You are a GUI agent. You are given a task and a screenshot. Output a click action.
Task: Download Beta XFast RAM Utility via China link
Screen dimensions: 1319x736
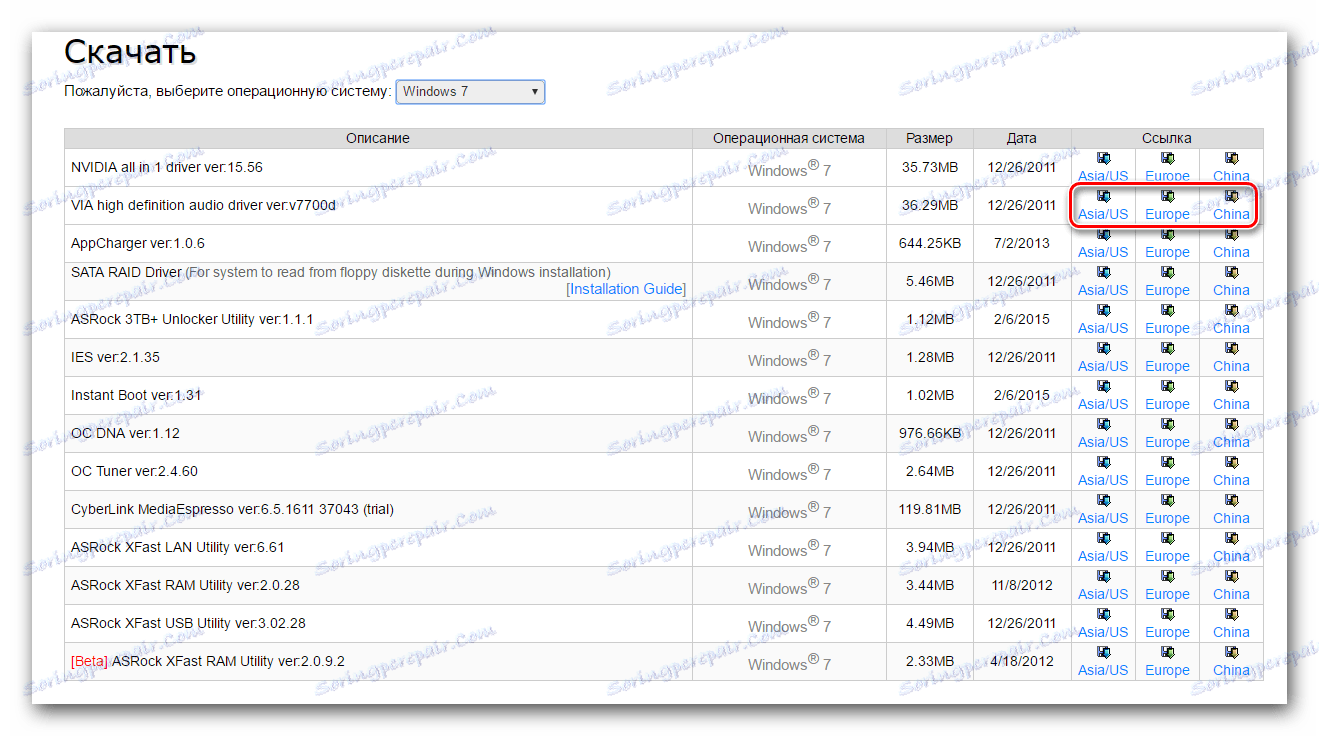tap(1231, 670)
